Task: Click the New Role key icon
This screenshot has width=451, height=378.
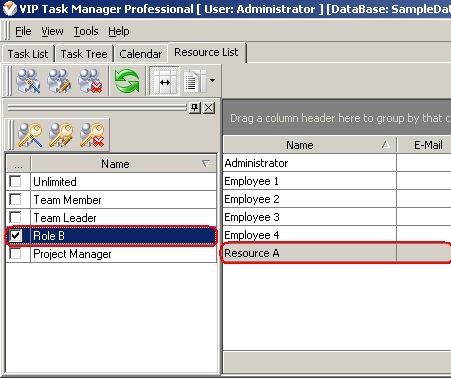Action: (30, 135)
